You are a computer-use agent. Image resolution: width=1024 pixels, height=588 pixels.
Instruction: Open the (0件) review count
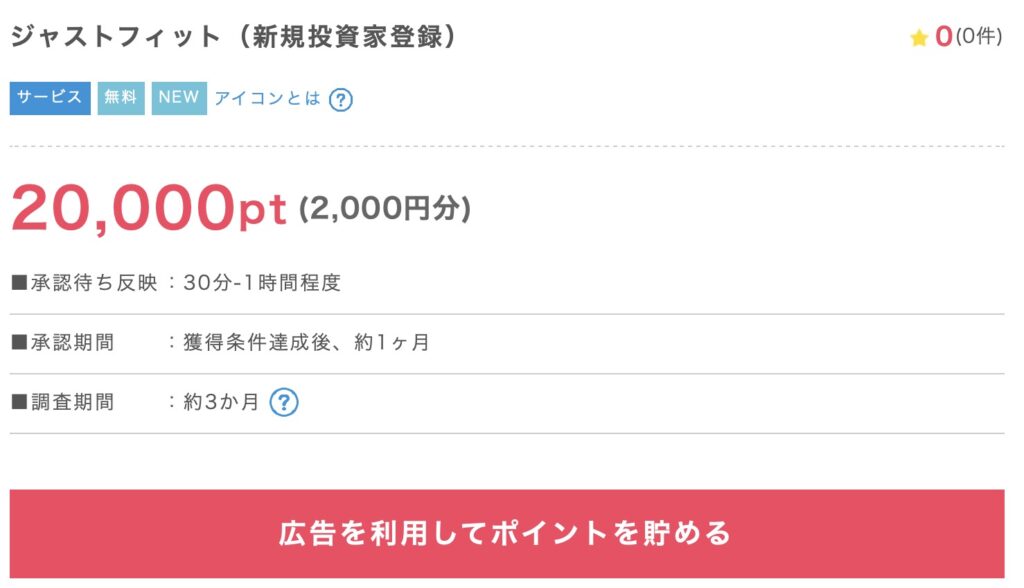pyautogui.click(x=978, y=37)
